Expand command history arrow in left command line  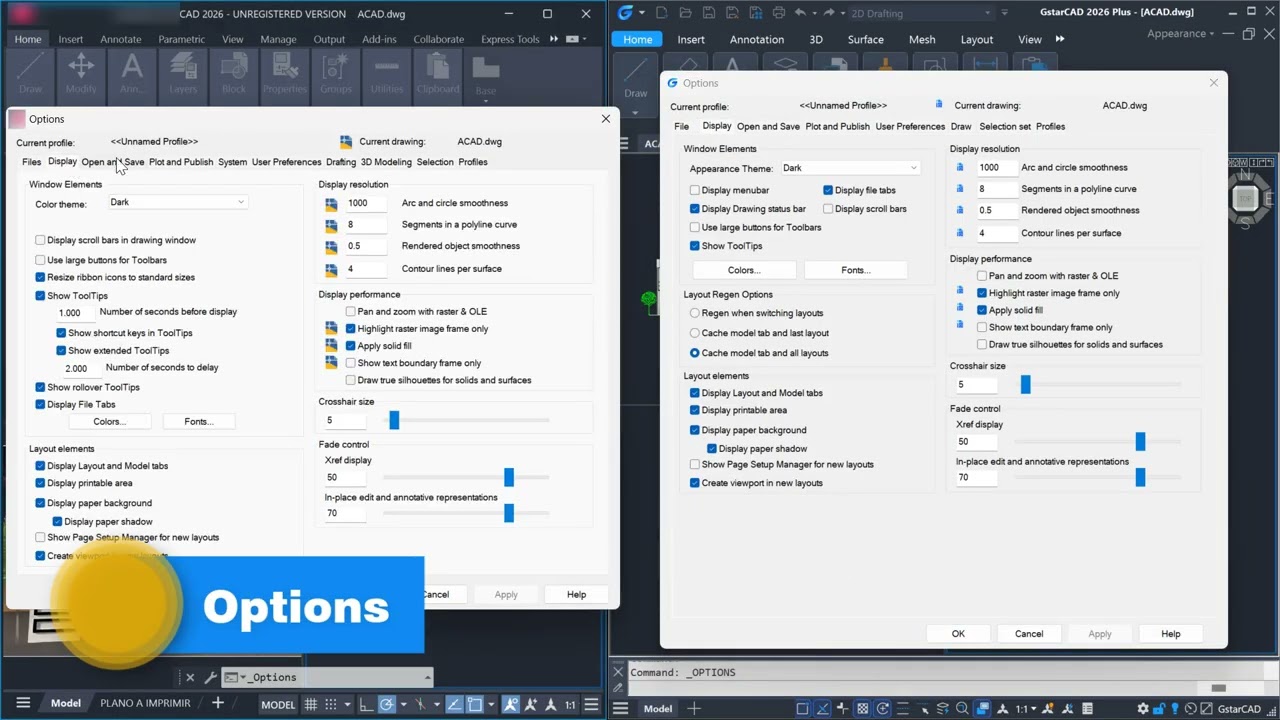point(426,677)
